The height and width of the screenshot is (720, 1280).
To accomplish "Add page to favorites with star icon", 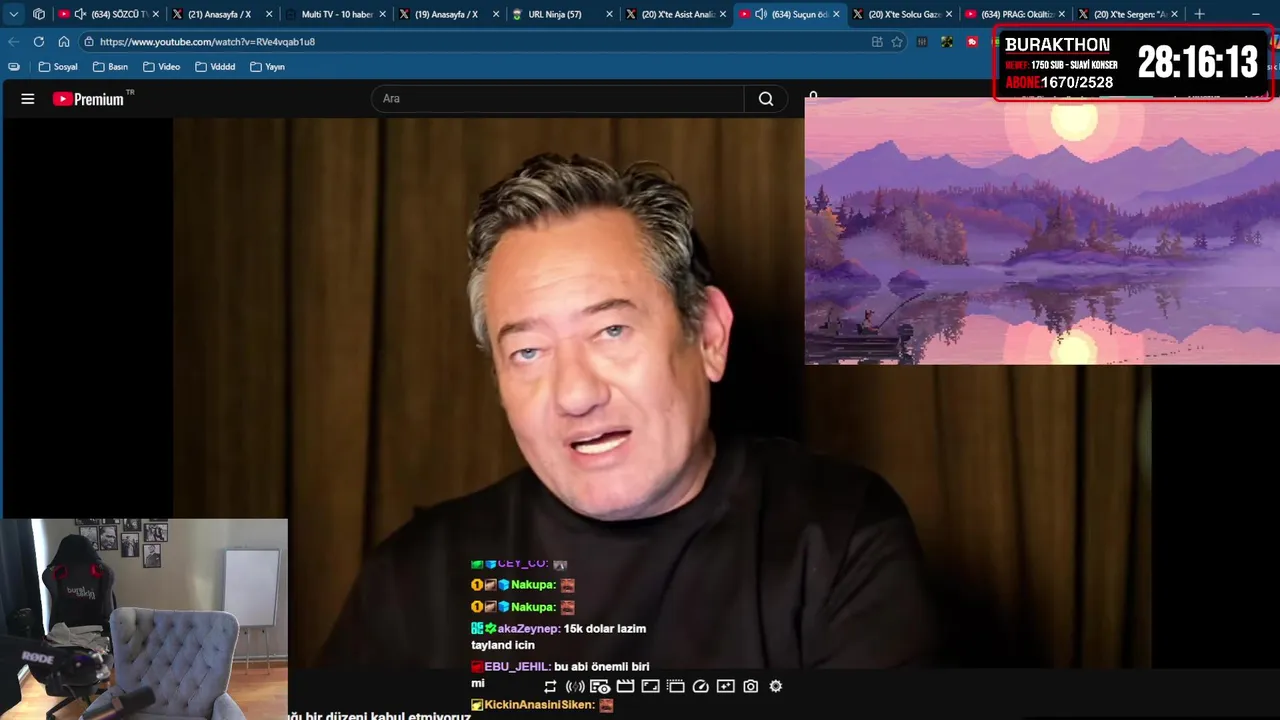I will [897, 42].
